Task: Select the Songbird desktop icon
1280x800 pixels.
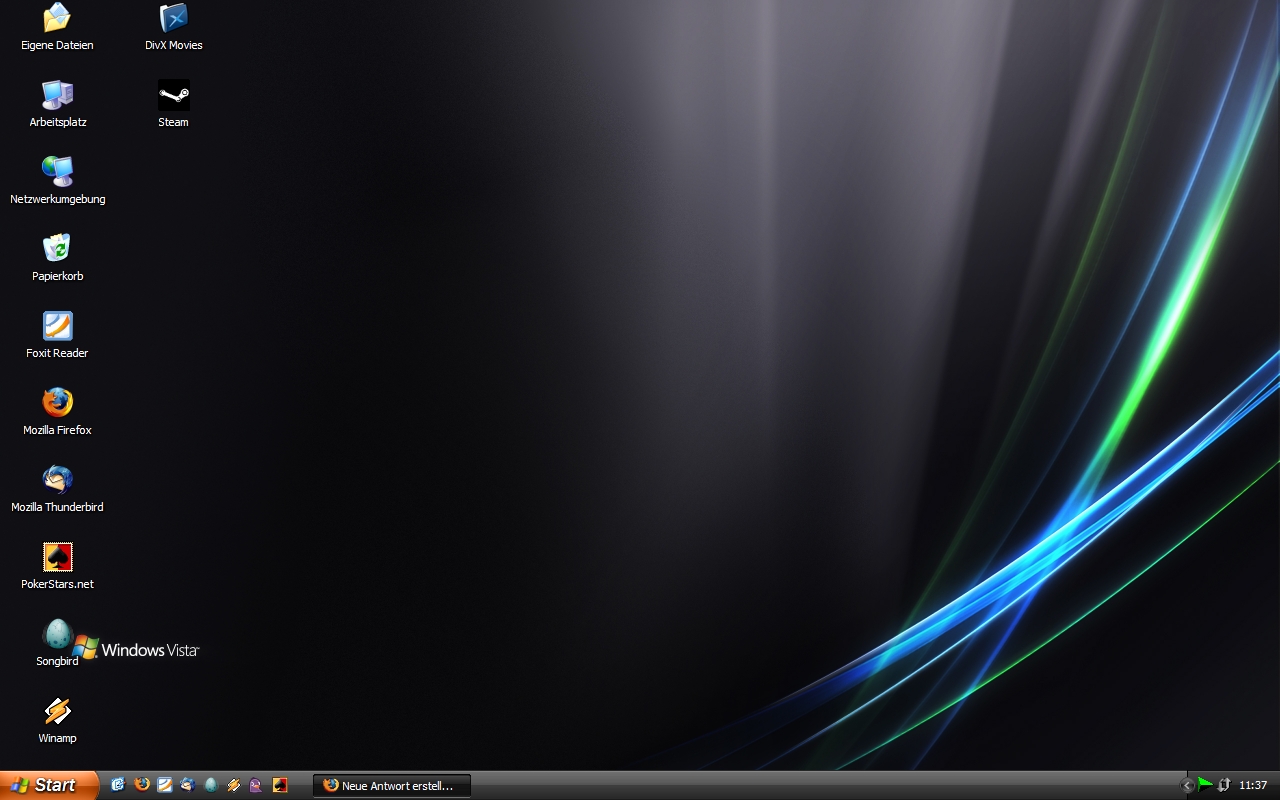Action: tap(57, 635)
